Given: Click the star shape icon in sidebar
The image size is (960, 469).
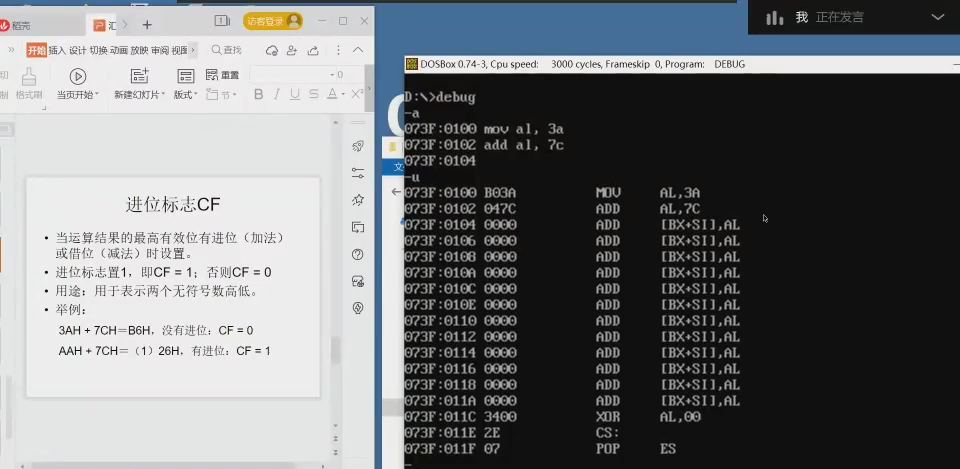Looking at the screenshot, I should pyautogui.click(x=358, y=200).
